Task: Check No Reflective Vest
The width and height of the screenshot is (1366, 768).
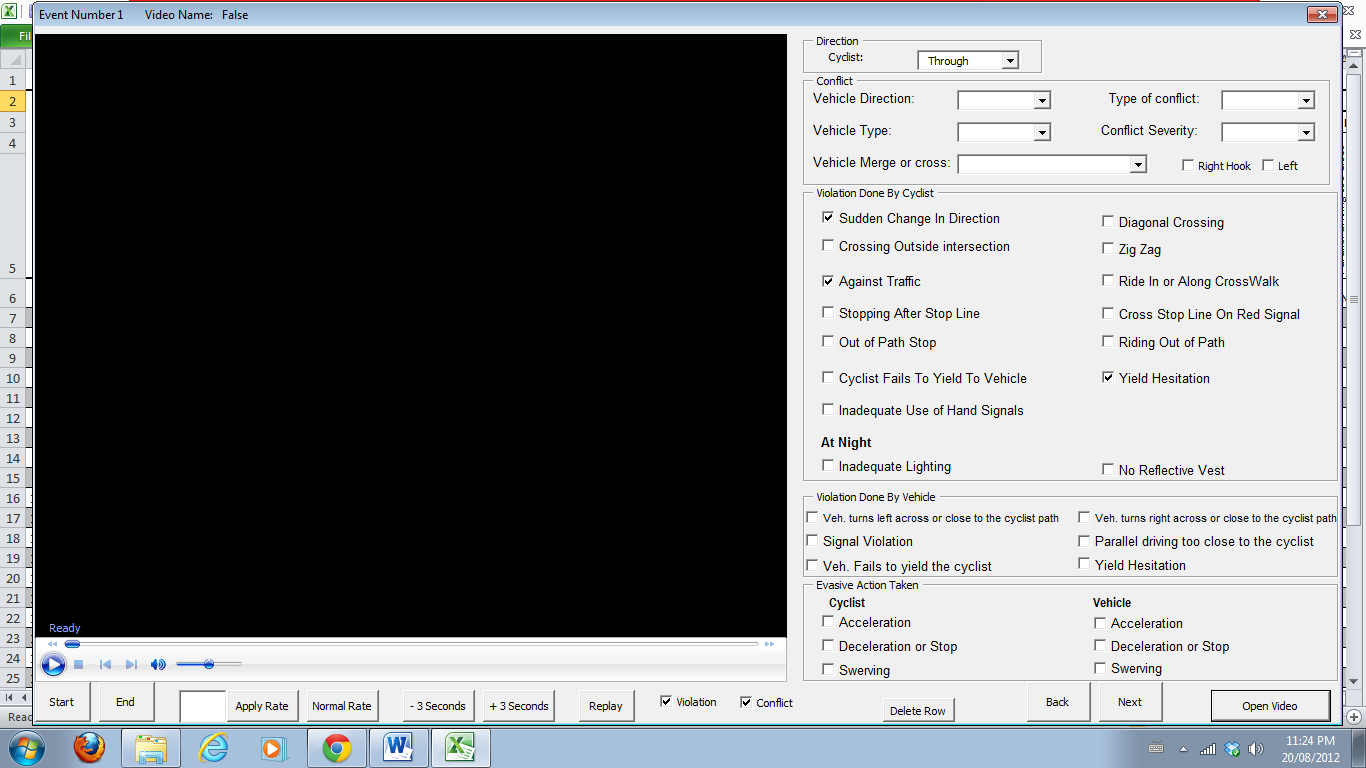Action: (x=1108, y=469)
